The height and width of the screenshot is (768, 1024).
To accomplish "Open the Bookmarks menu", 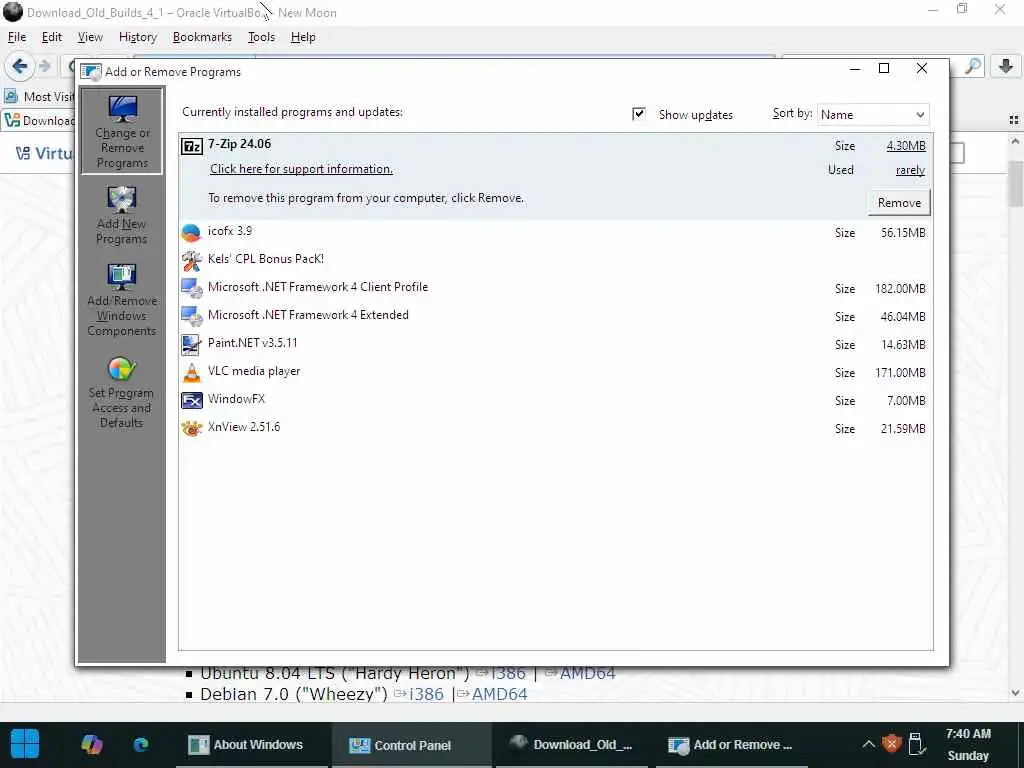I will pyautogui.click(x=202, y=37).
